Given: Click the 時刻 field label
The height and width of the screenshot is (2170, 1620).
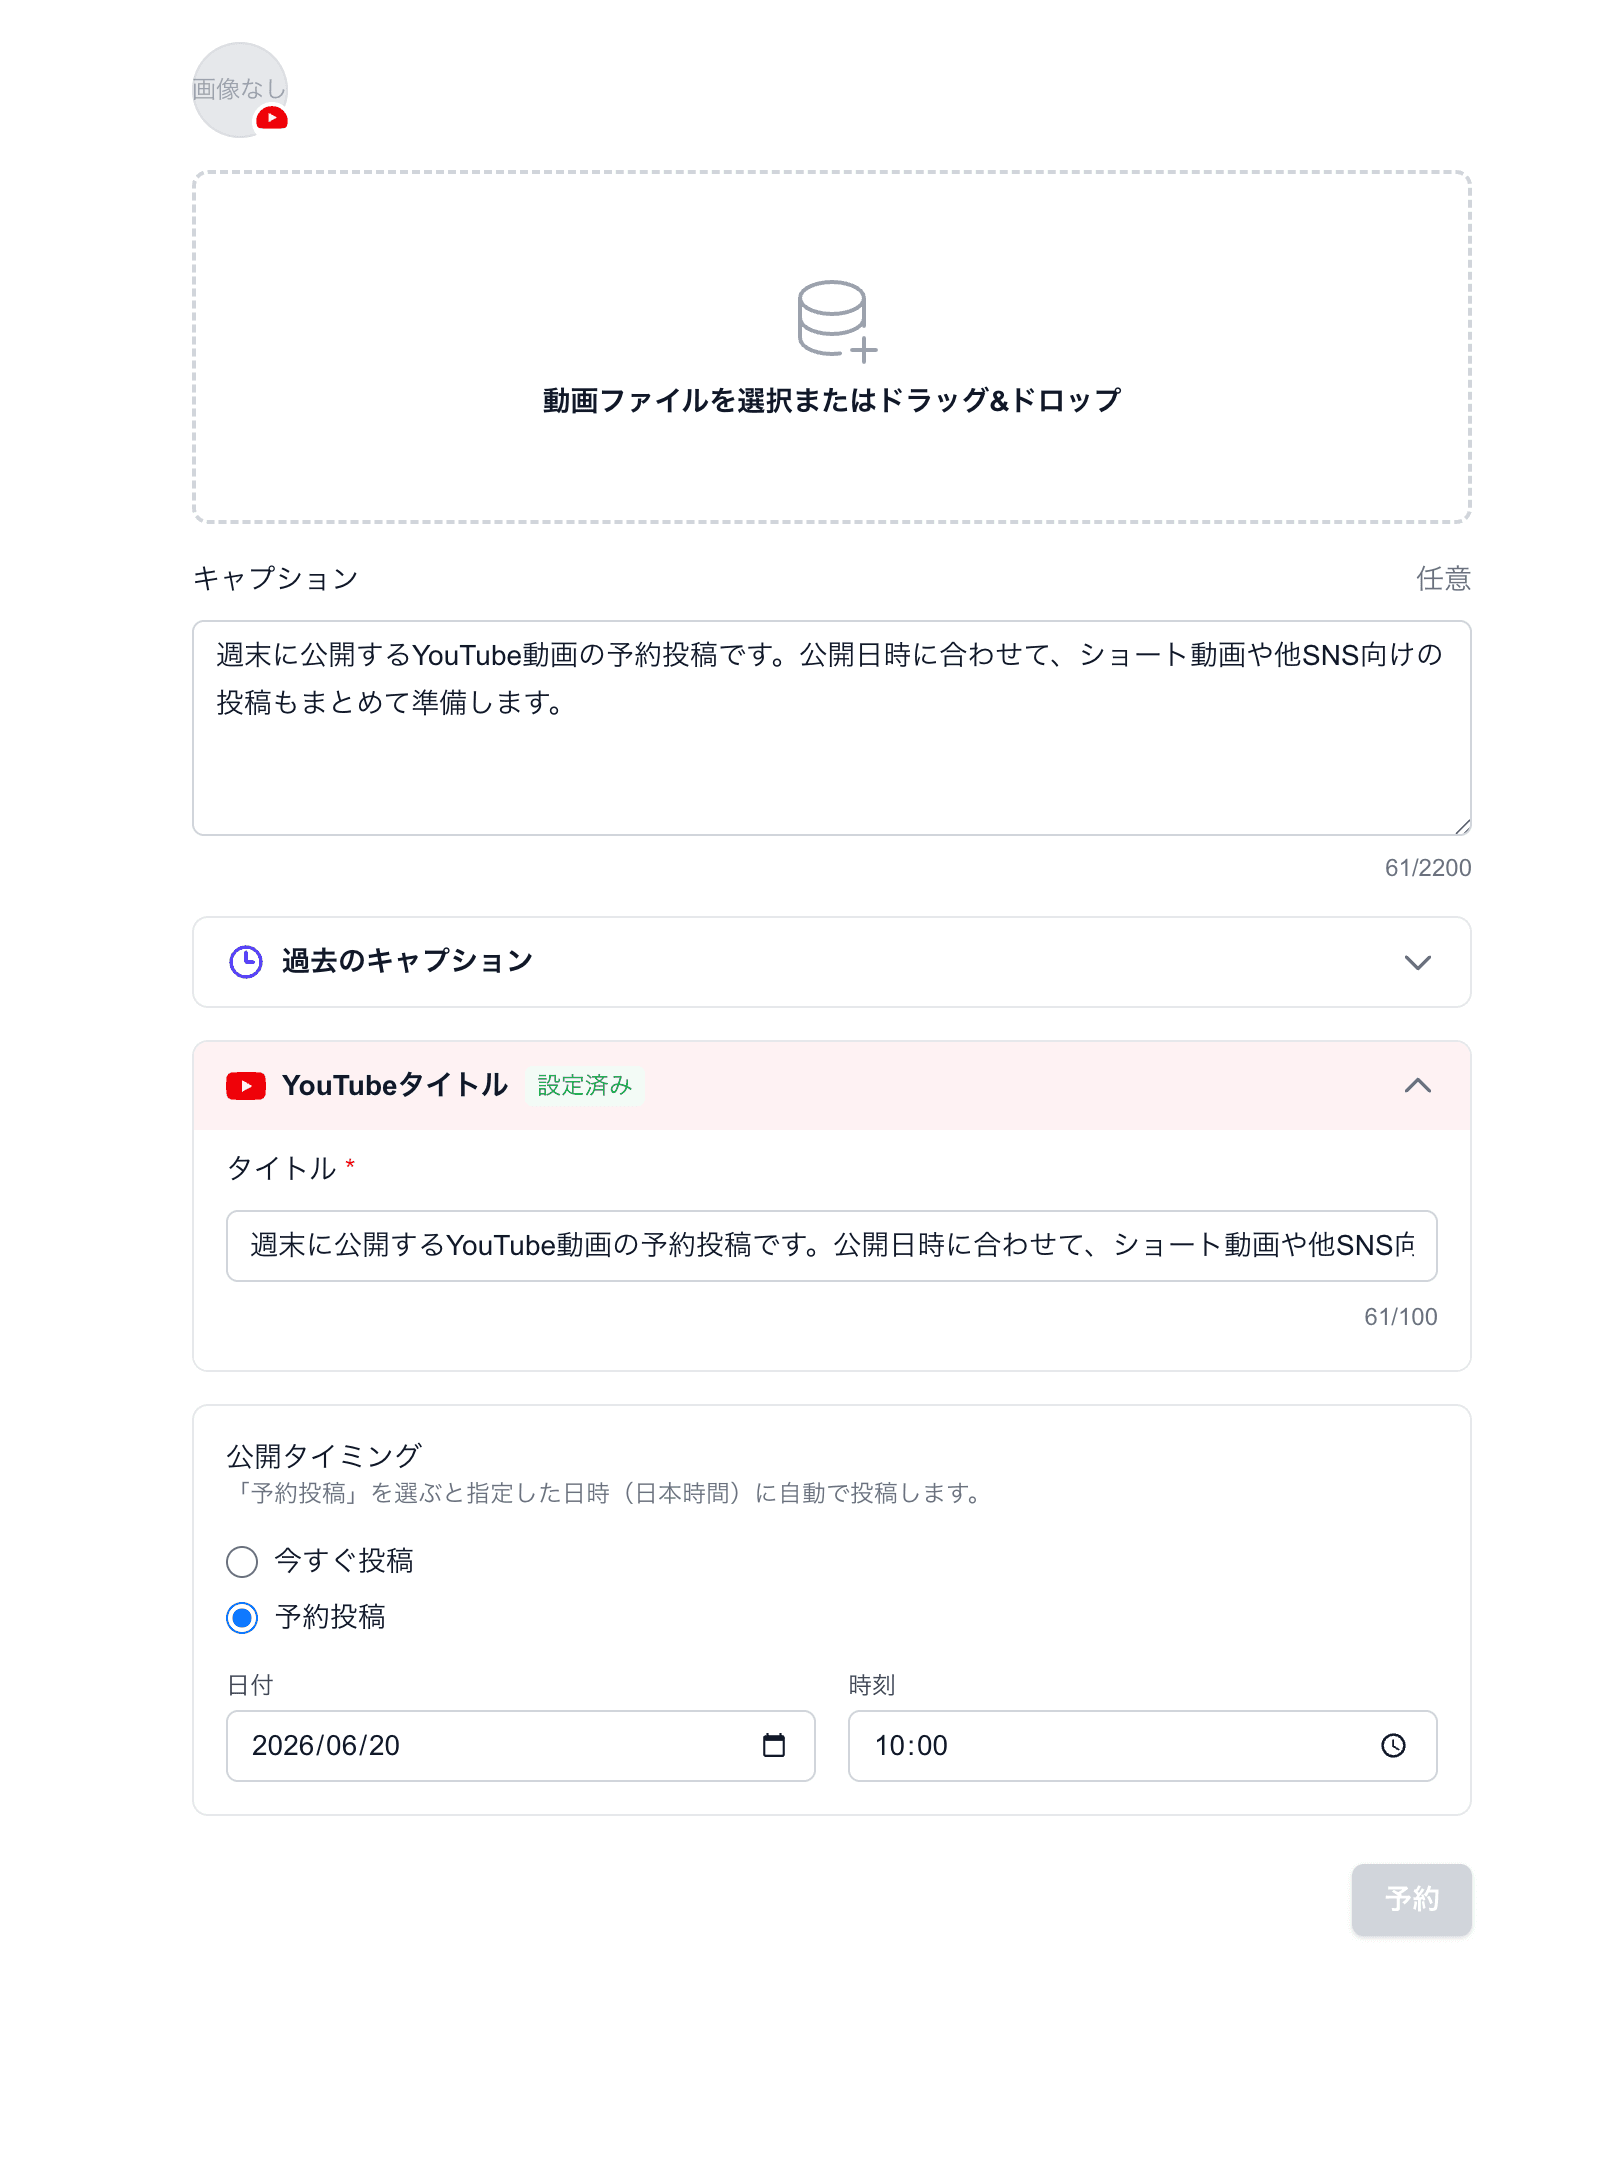Looking at the screenshot, I should tap(872, 1686).
